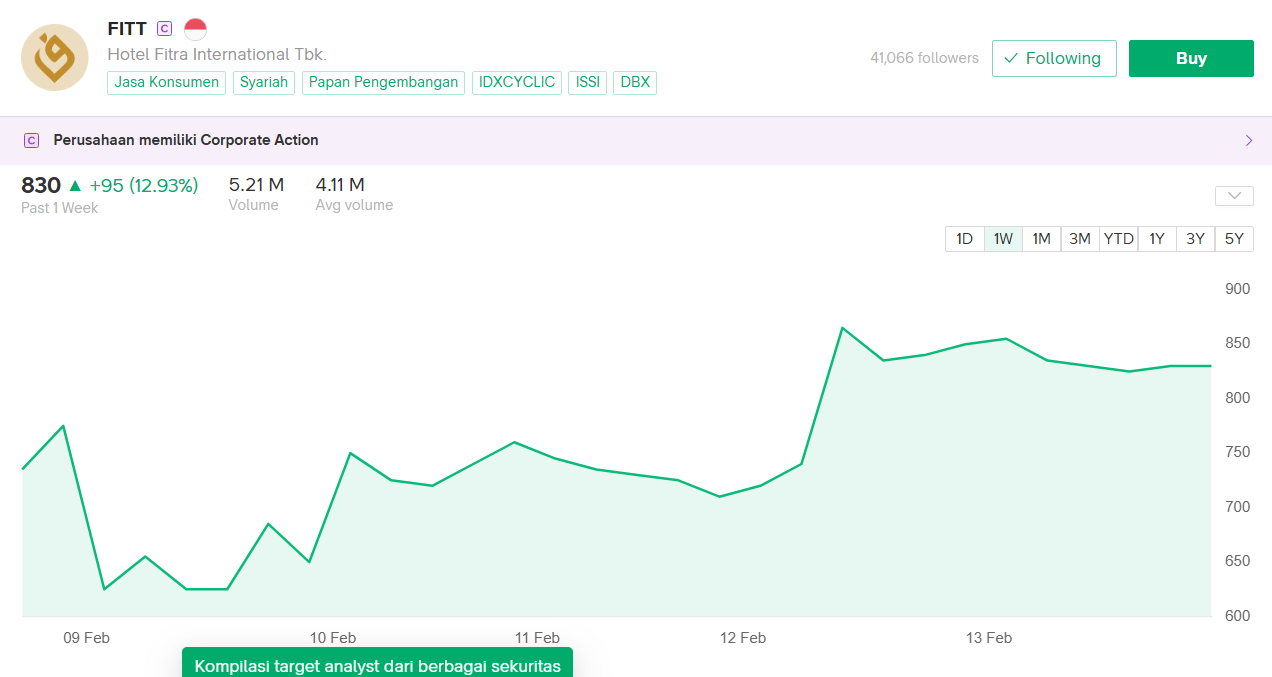The width and height of the screenshot is (1272, 677).
Task: Open the Jasa Konsumen sector tag
Action: tap(166, 82)
